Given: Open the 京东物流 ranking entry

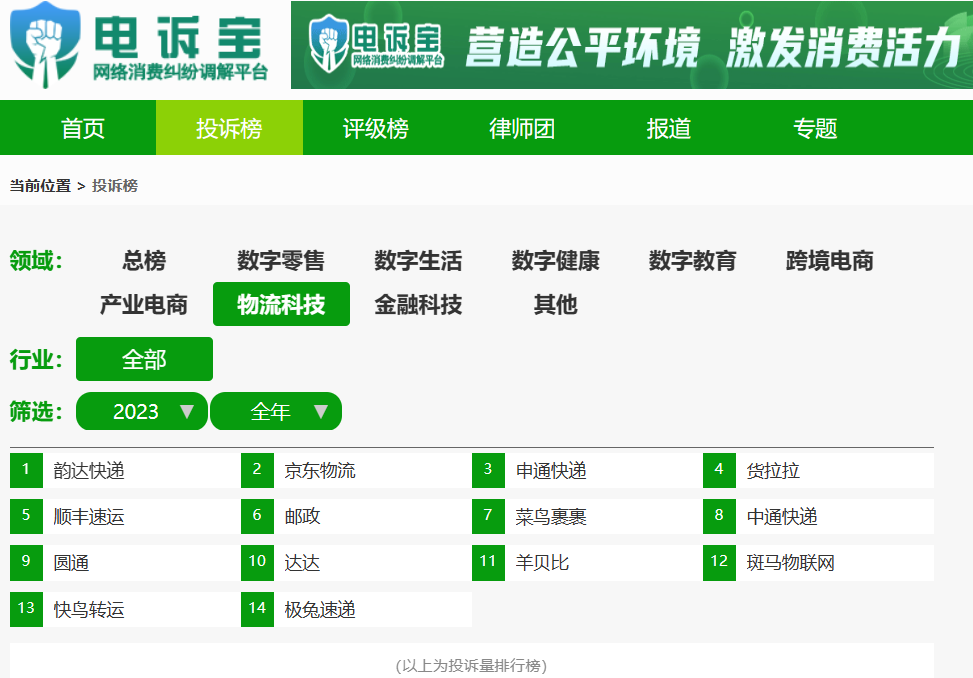Looking at the screenshot, I should click(320, 470).
